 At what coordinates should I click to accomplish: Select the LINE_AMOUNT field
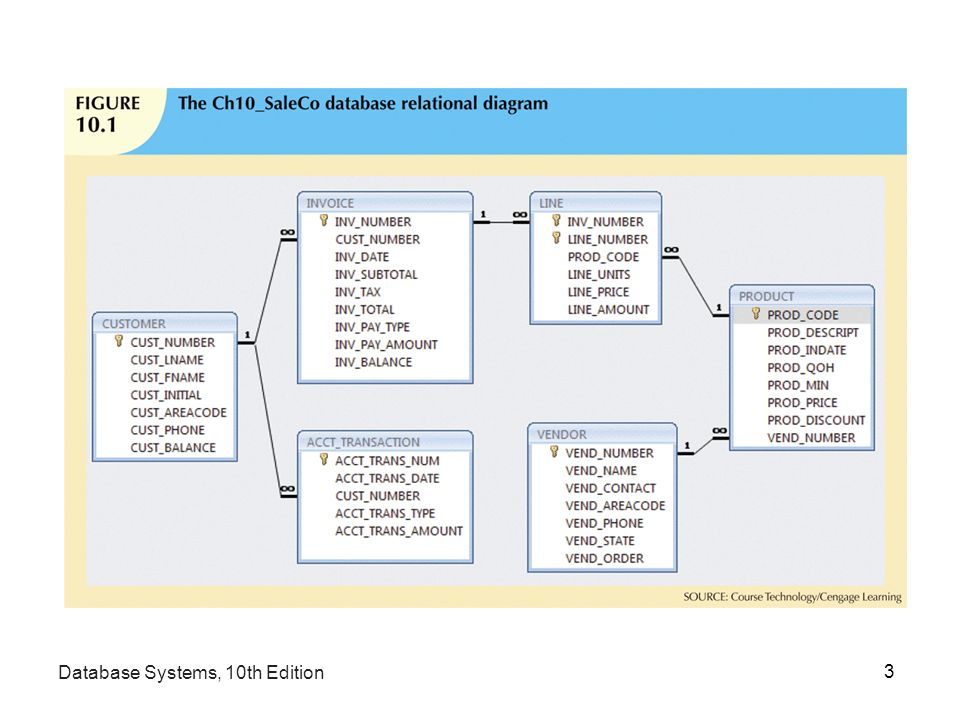coord(608,310)
